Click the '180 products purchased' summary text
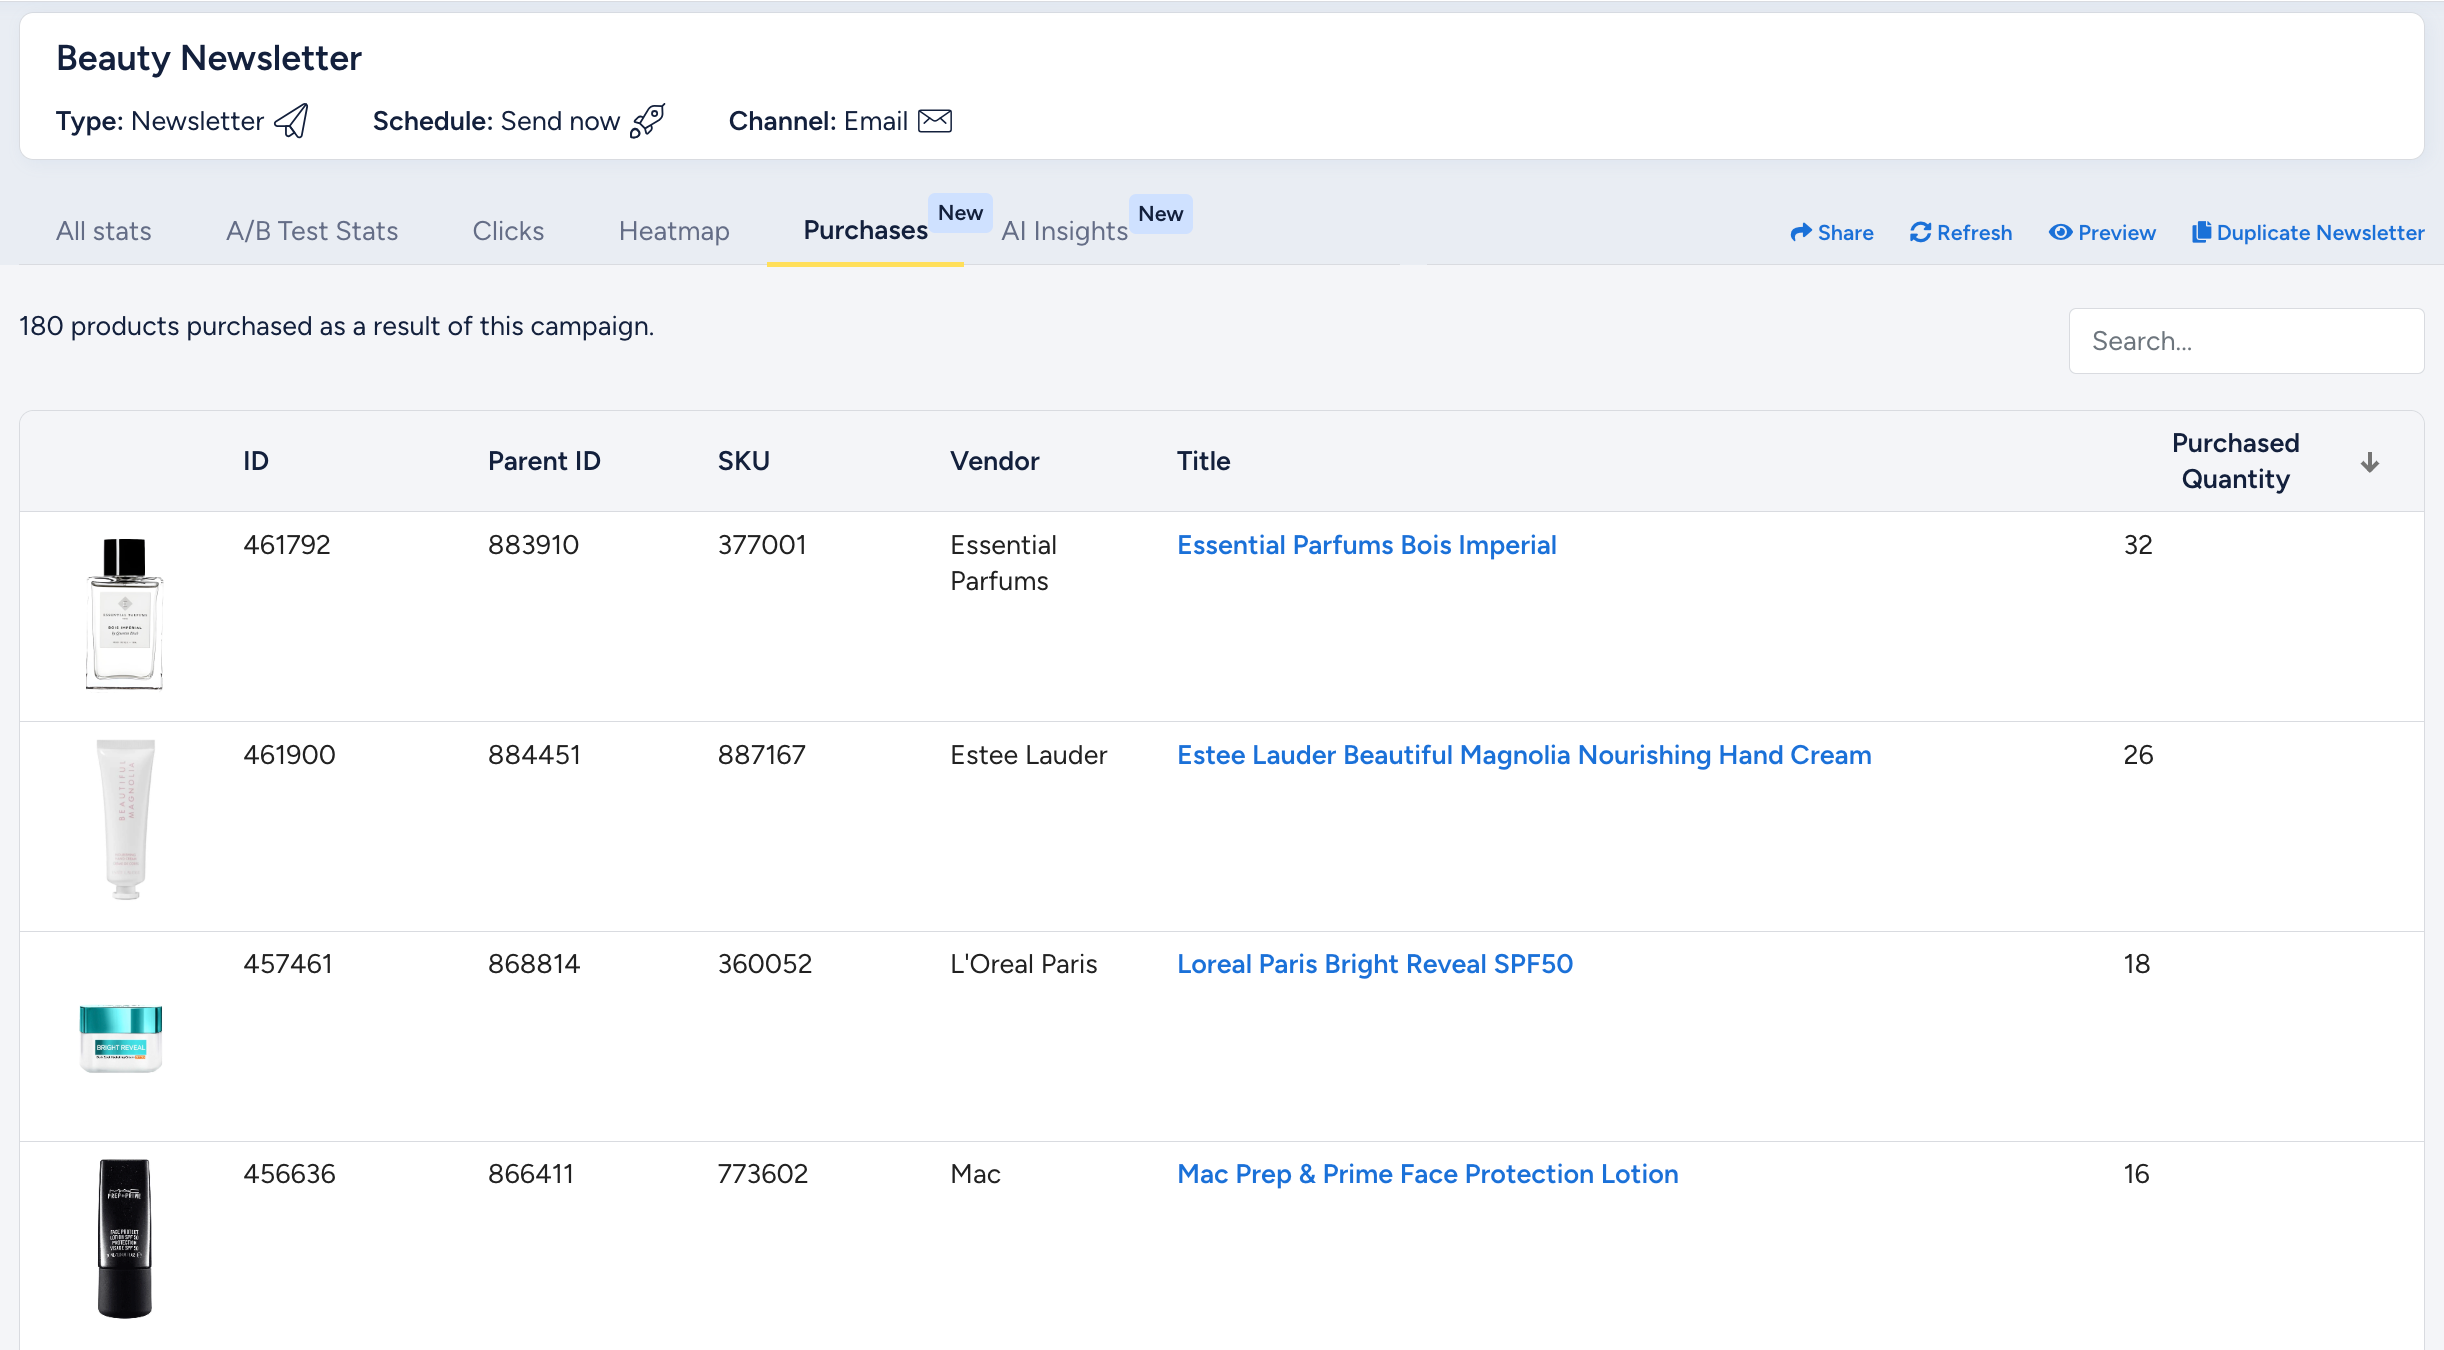 (x=336, y=326)
